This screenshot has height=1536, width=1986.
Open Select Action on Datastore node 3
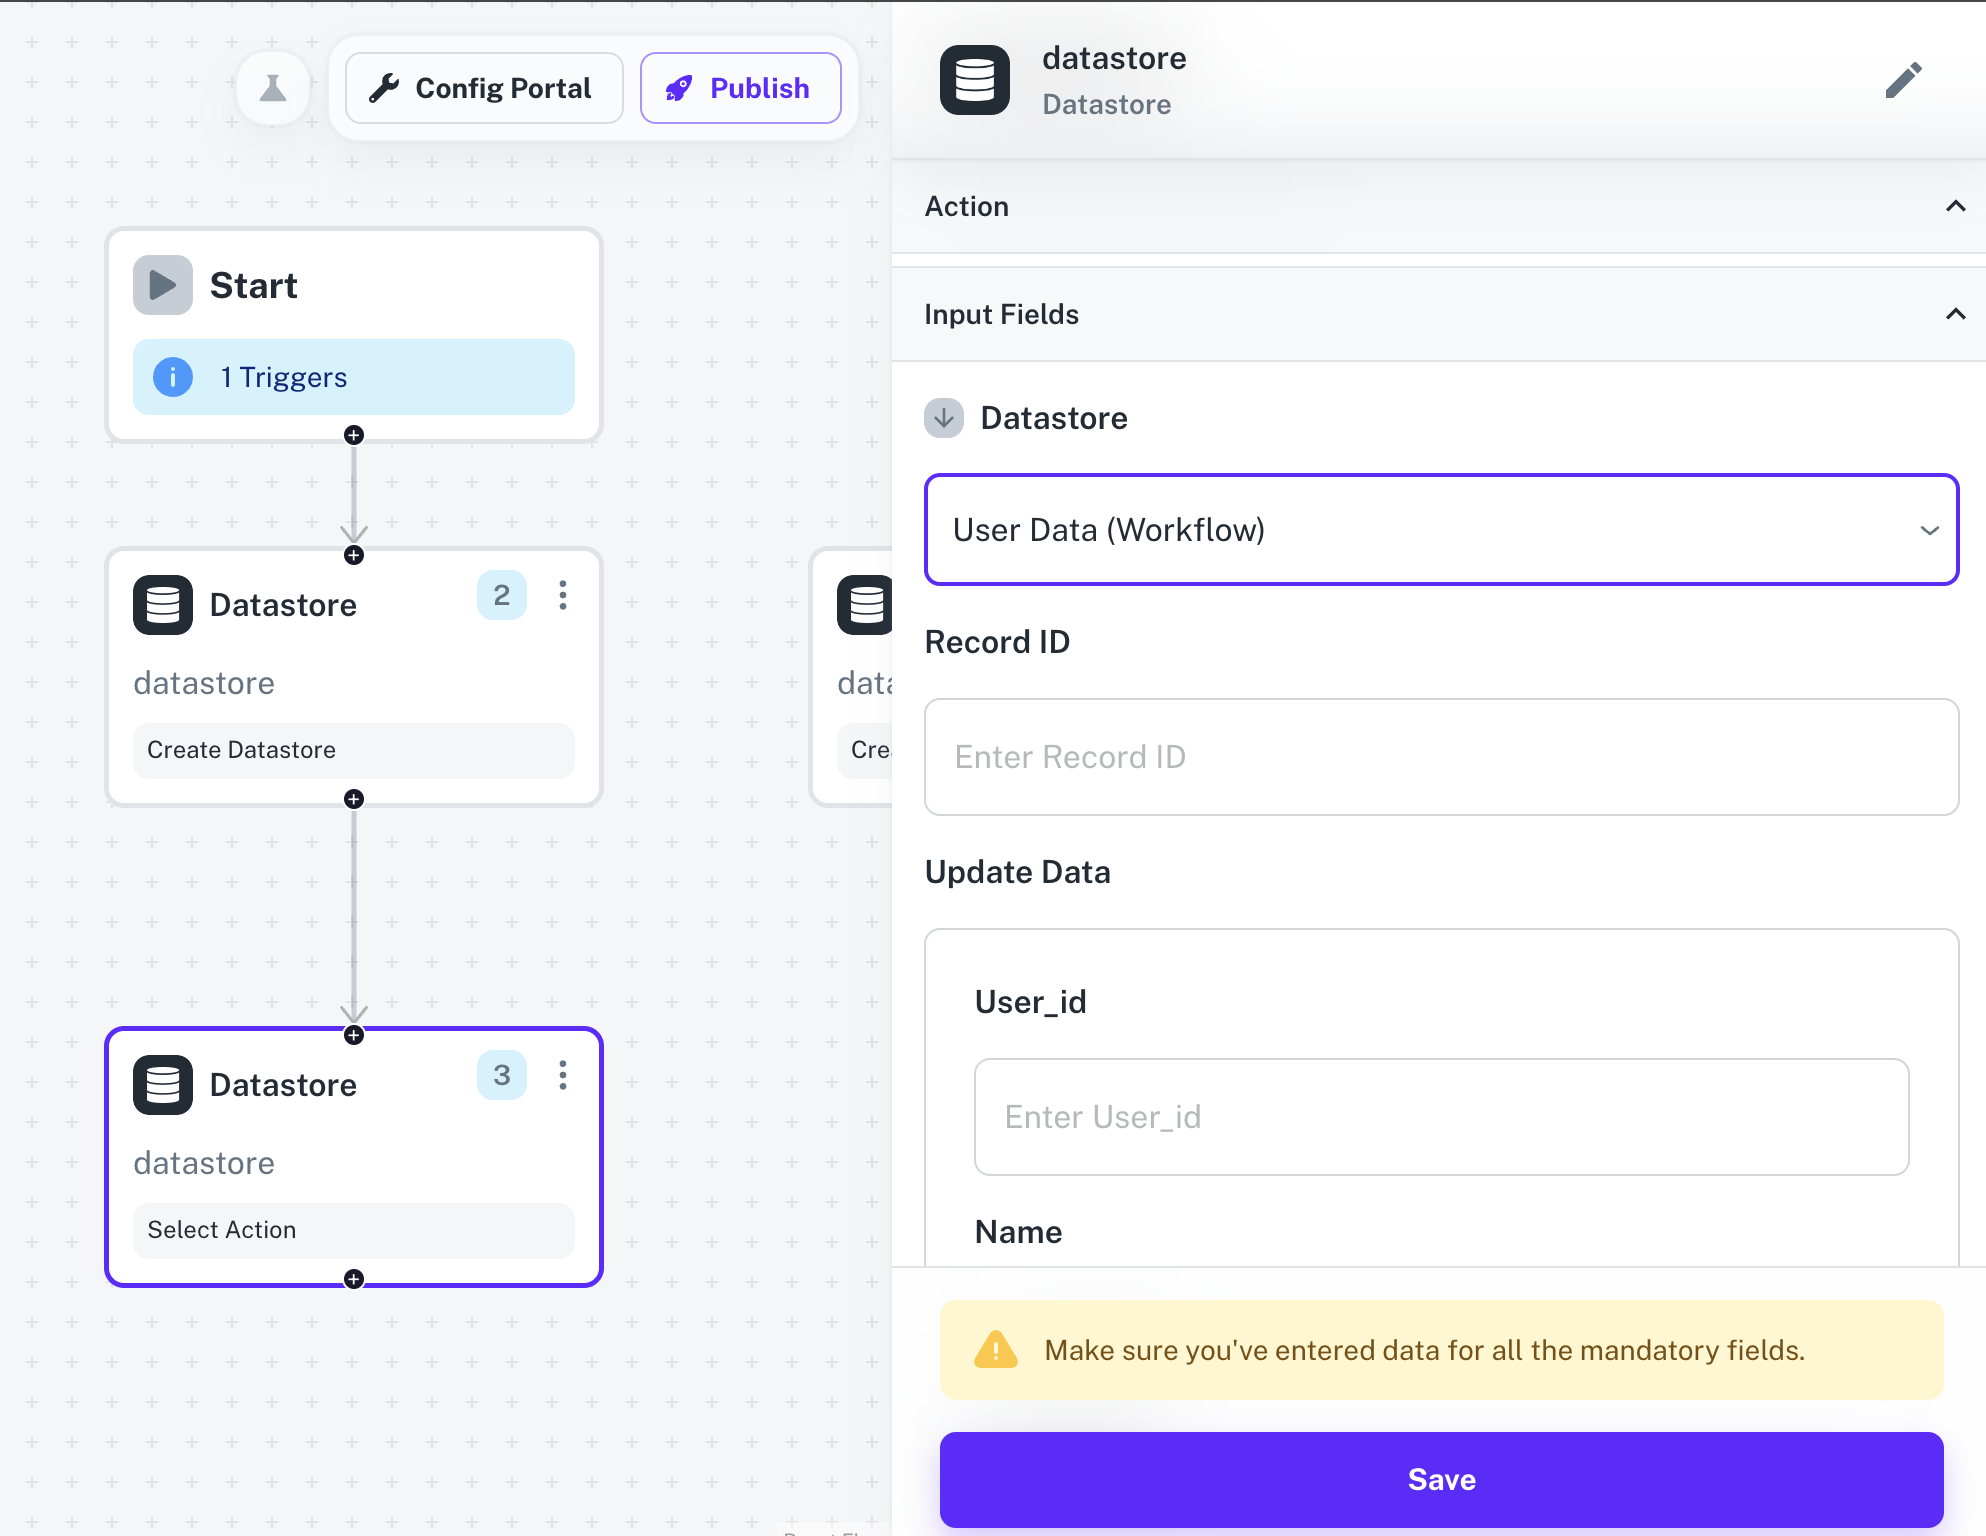[353, 1230]
